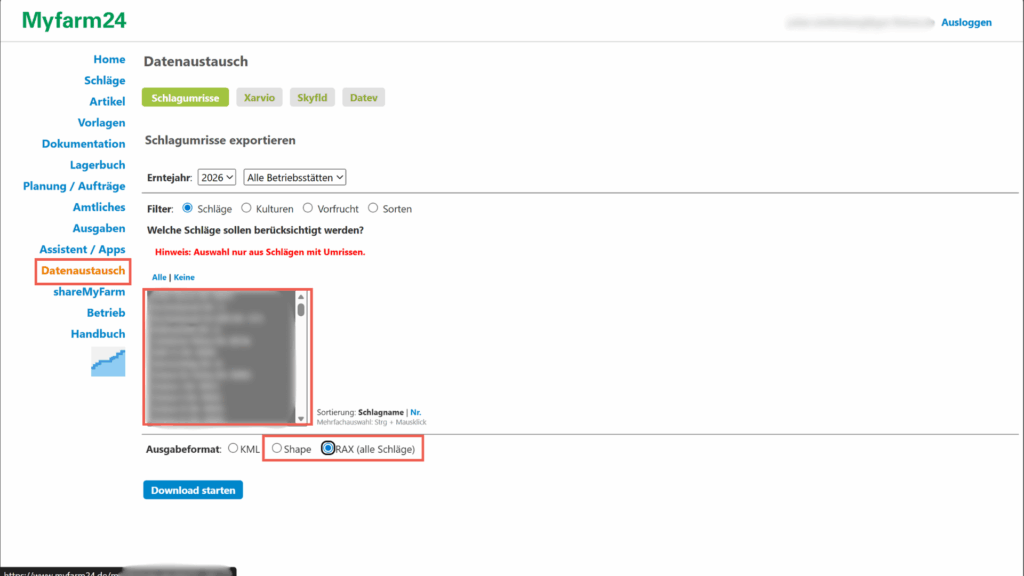Switch to the Xarvio tab
This screenshot has height=576, width=1024.
tap(260, 98)
